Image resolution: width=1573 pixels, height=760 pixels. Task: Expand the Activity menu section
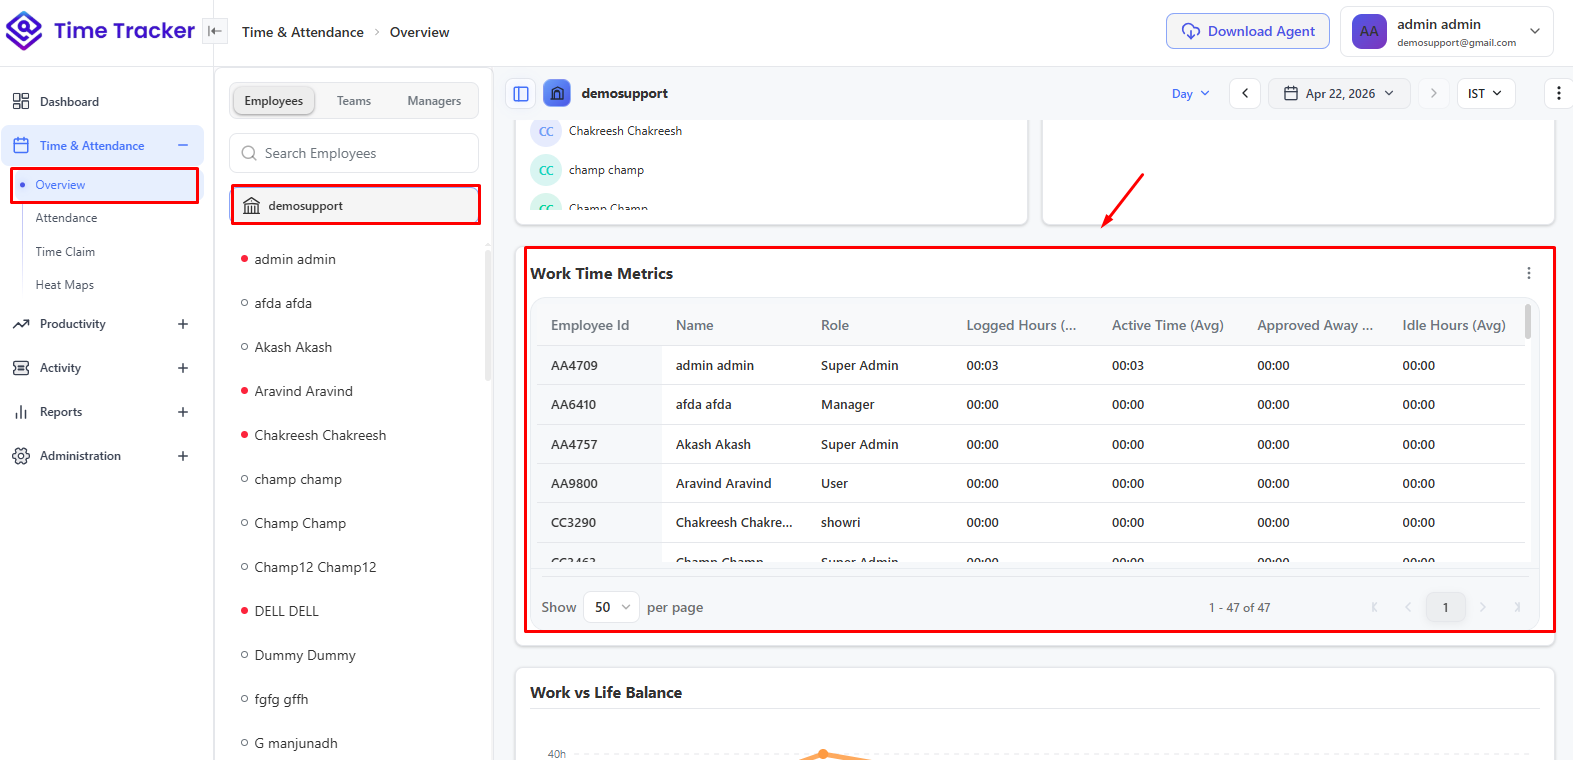183,368
